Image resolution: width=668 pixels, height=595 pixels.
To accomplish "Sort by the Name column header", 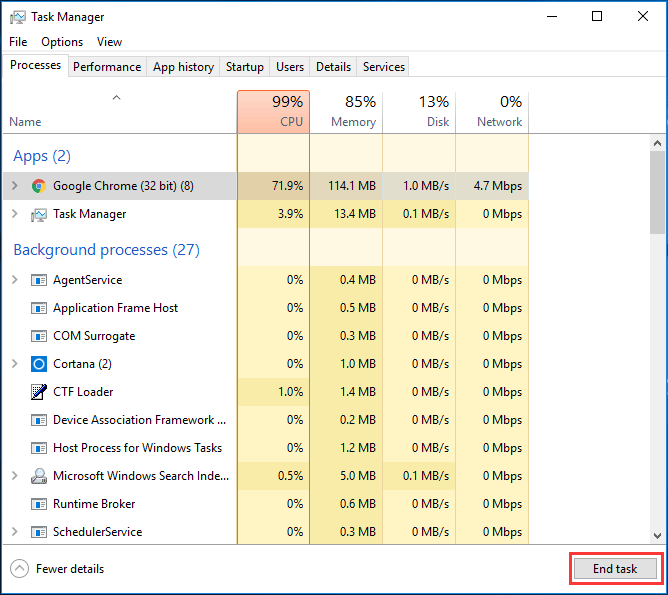I will tap(119, 112).
